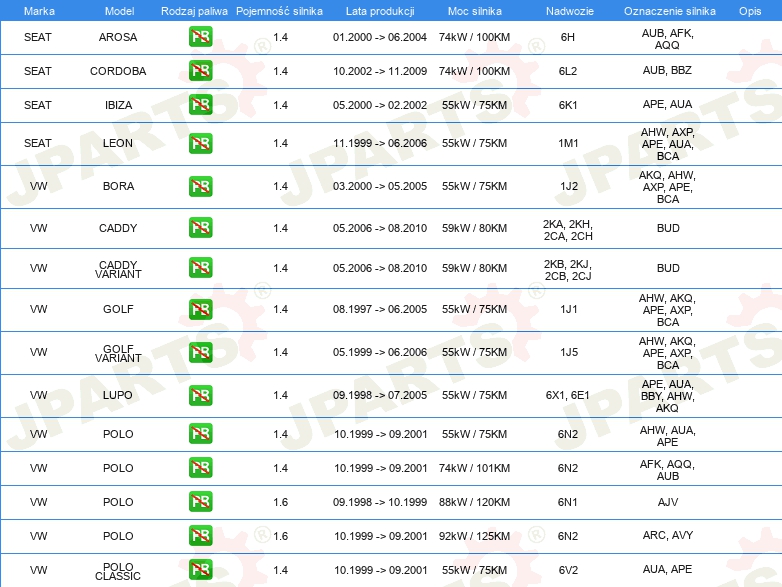This screenshot has width=782, height=587.
Task: Click the fuel icon in the SEAT IBIZA row
Action: 200,105
